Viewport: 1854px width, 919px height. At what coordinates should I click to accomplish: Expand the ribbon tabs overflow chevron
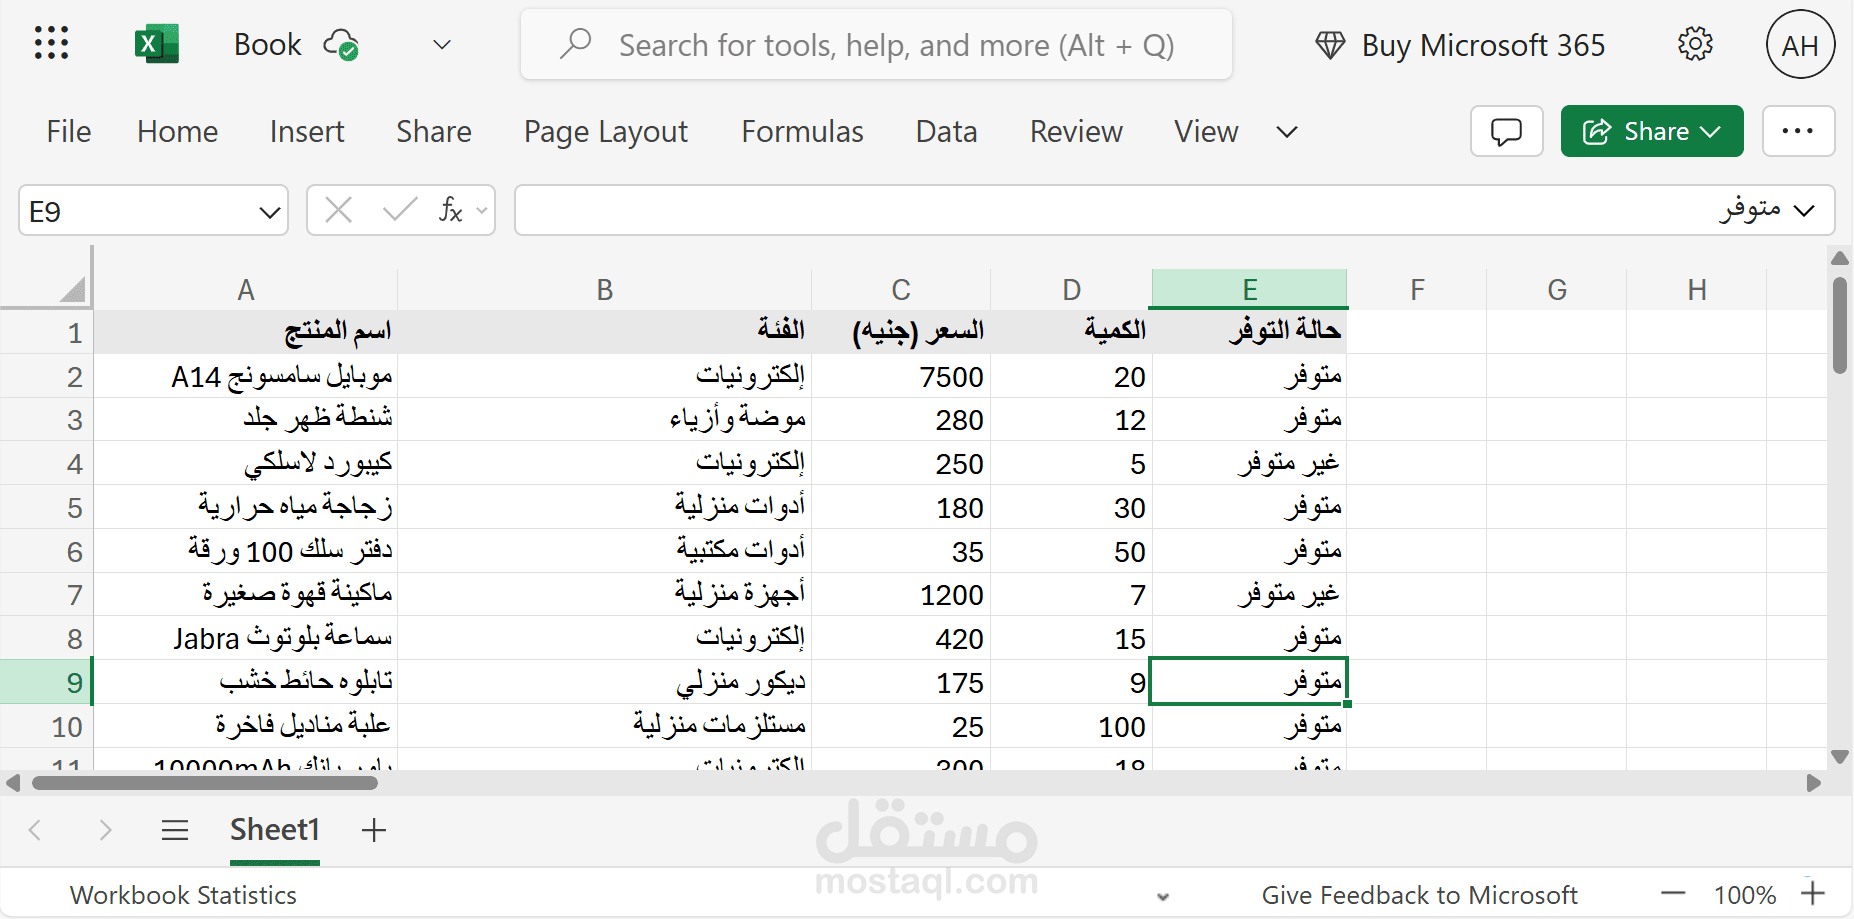click(1287, 132)
